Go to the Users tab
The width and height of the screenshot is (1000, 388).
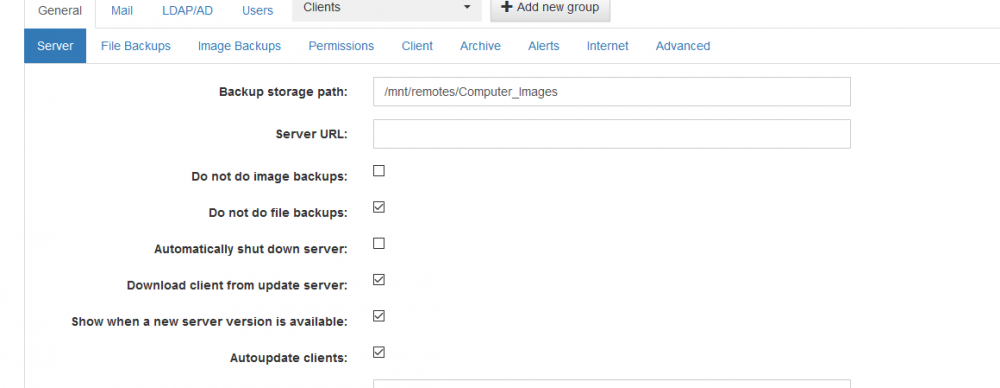click(x=258, y=11)
